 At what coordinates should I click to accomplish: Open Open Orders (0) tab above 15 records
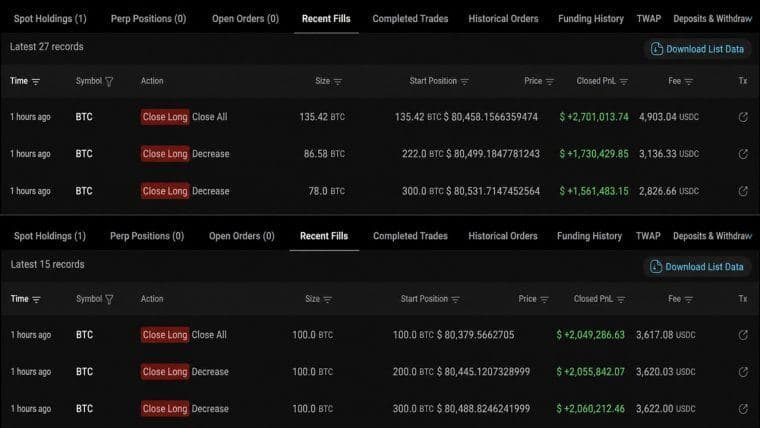tap(242, 236)
